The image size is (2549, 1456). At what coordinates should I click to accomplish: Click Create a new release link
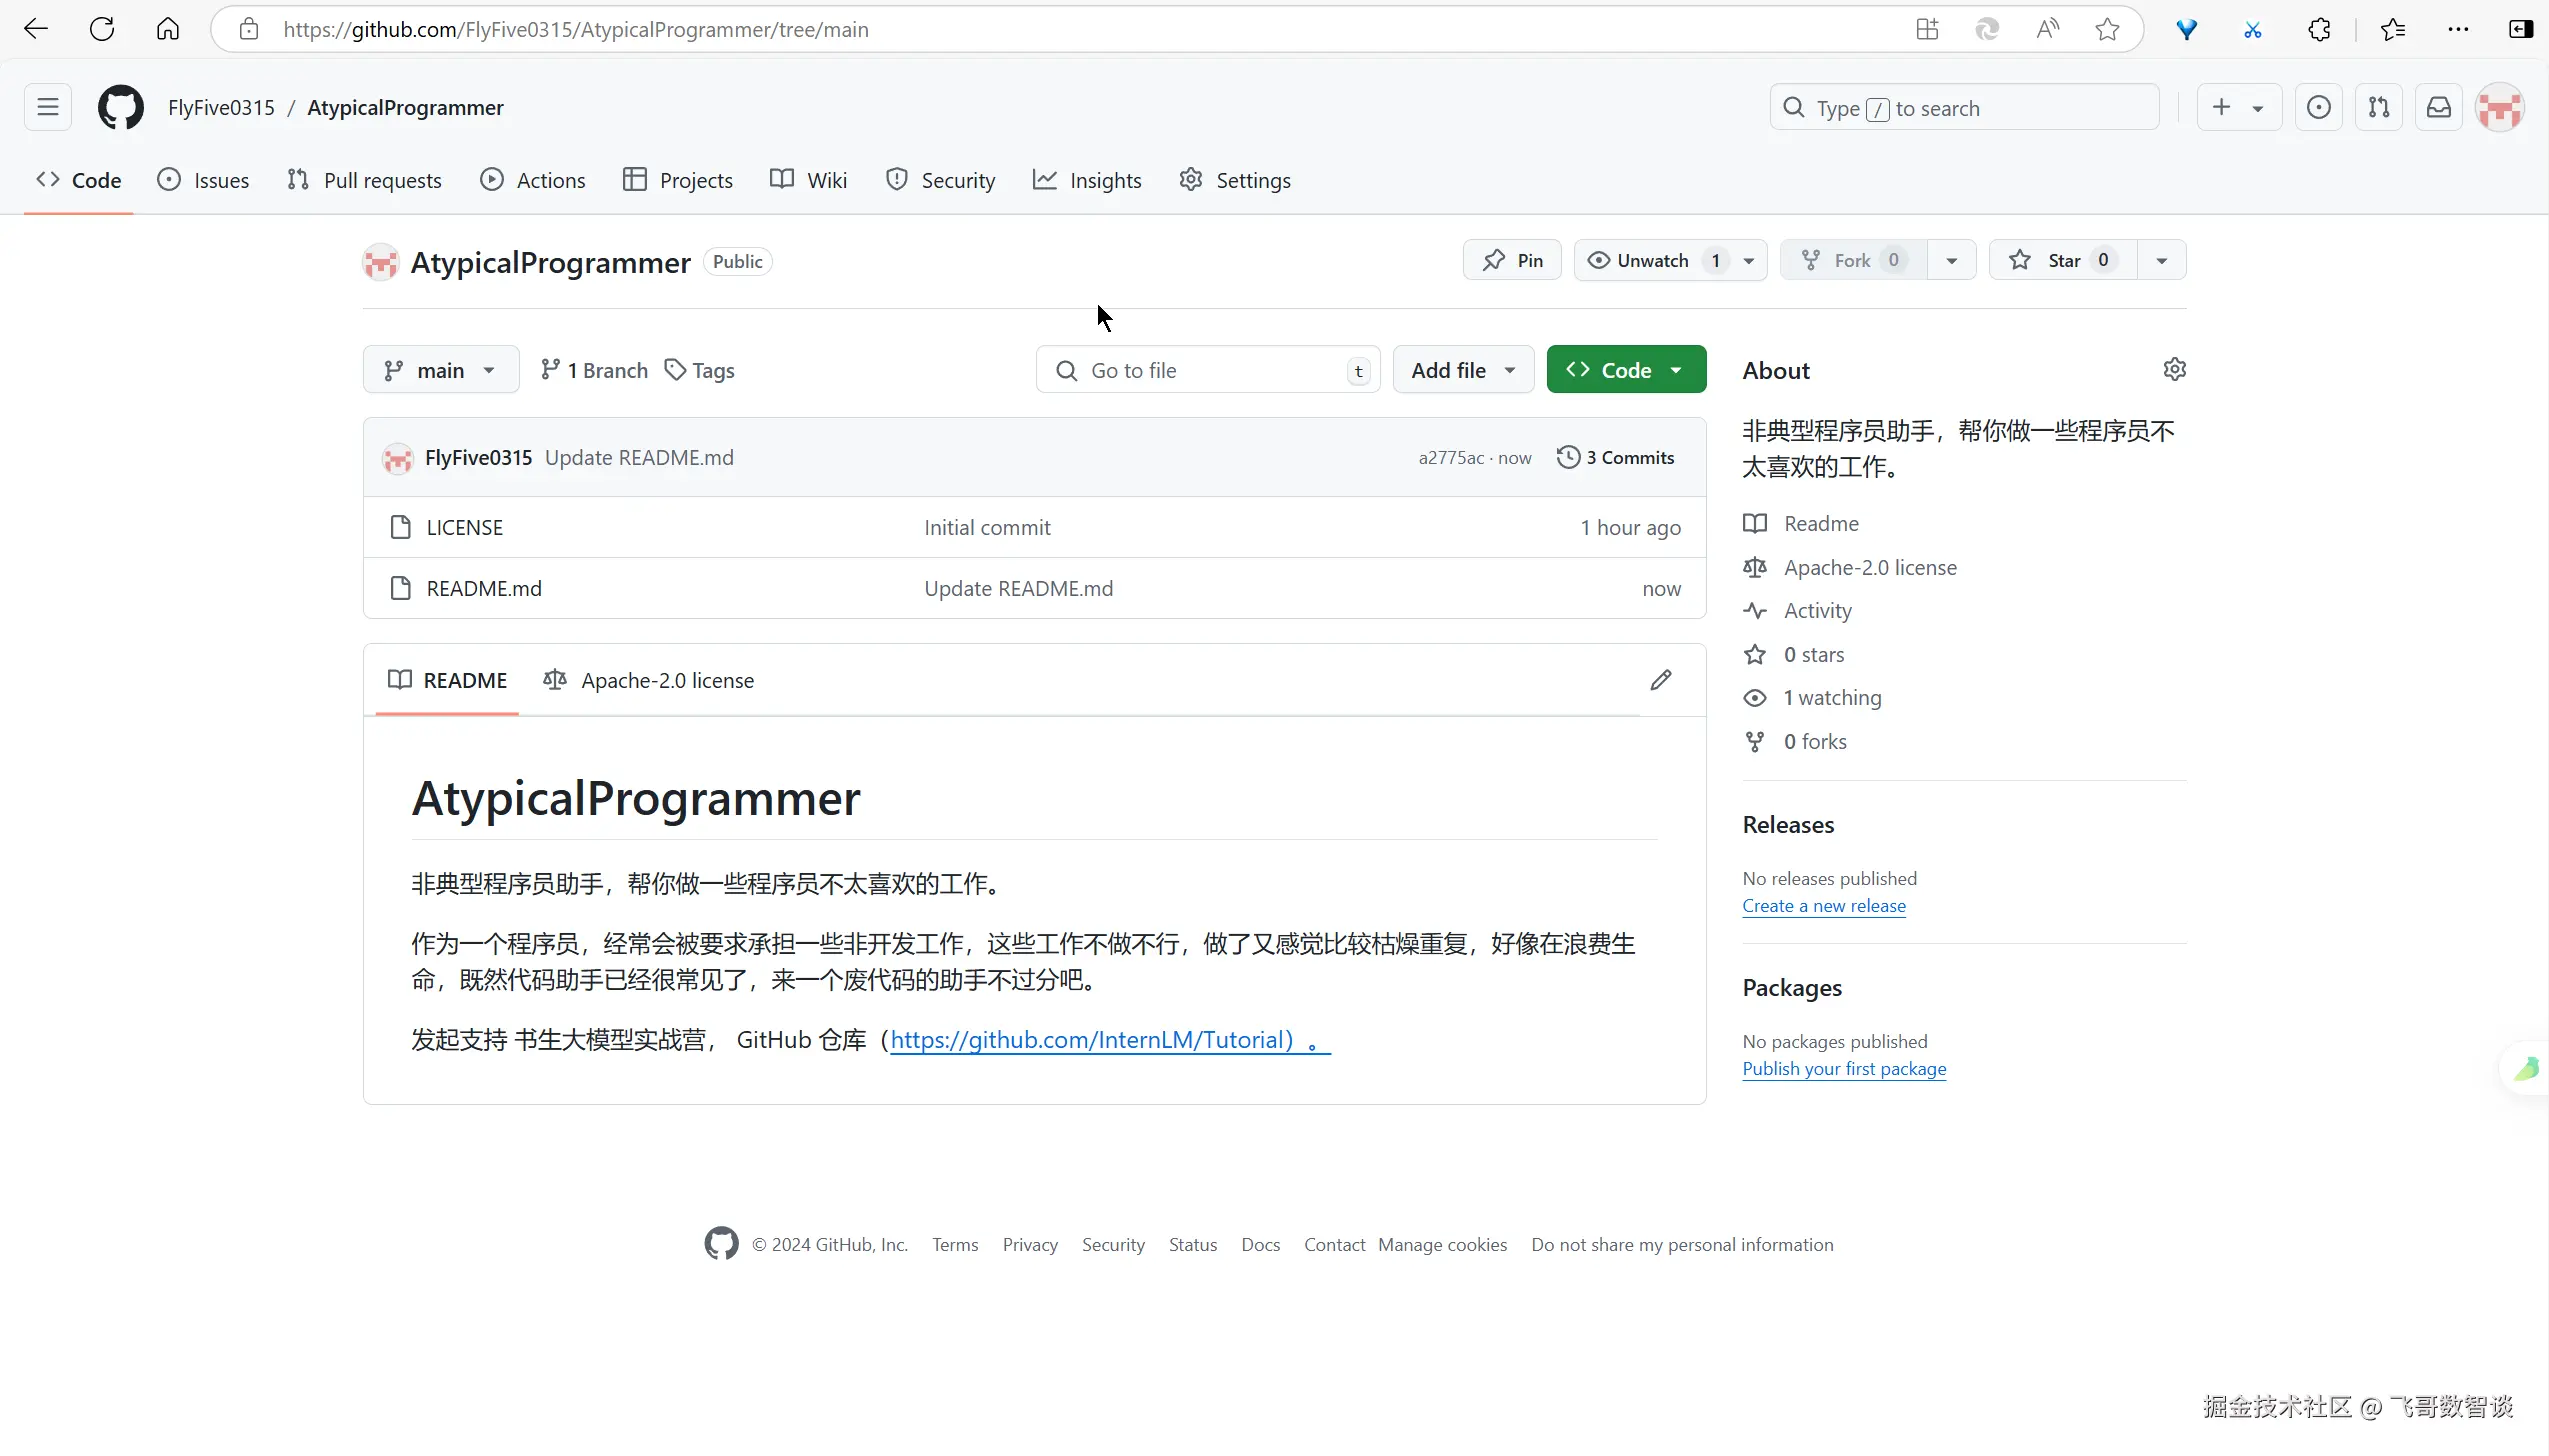[x=1824, y=906]
